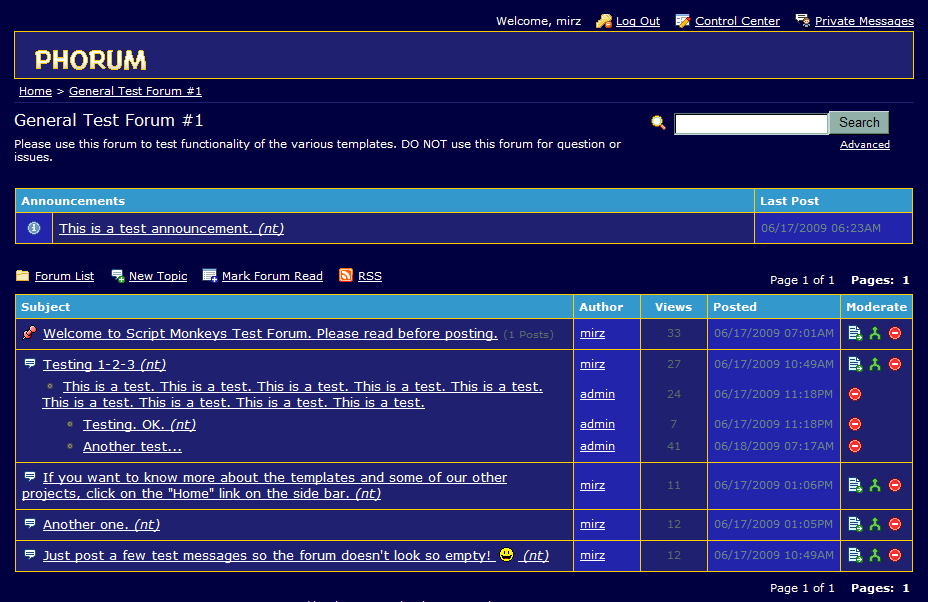Move the 'If you want to know more' topic
The image size is (928, 602).
tap(855, 485)
